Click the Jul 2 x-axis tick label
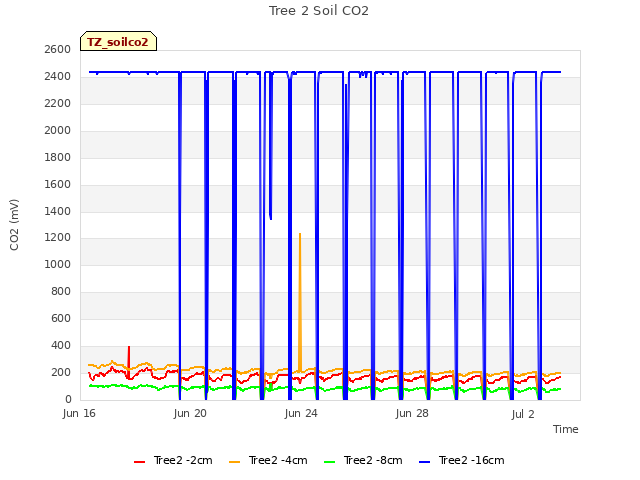The height and width of the screenshot is (480, 640). 523,414
